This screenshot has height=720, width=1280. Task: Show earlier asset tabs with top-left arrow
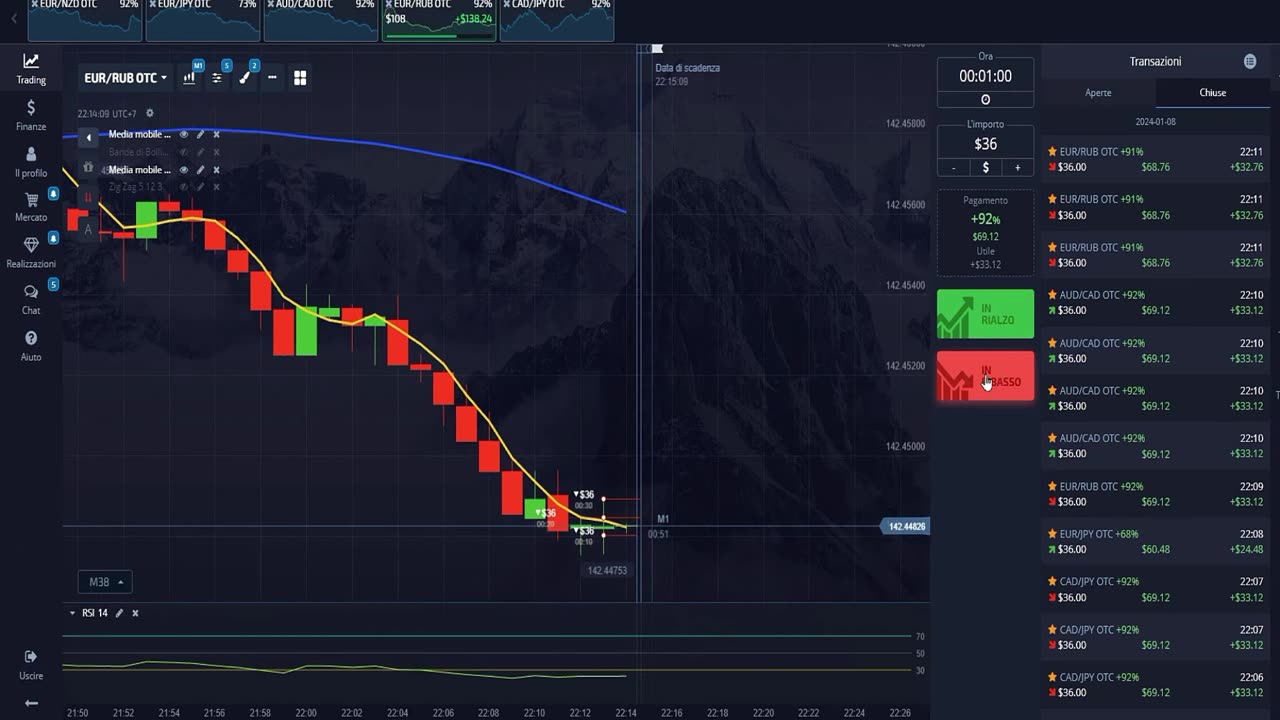pyautogui.click(x=13, y=19)
